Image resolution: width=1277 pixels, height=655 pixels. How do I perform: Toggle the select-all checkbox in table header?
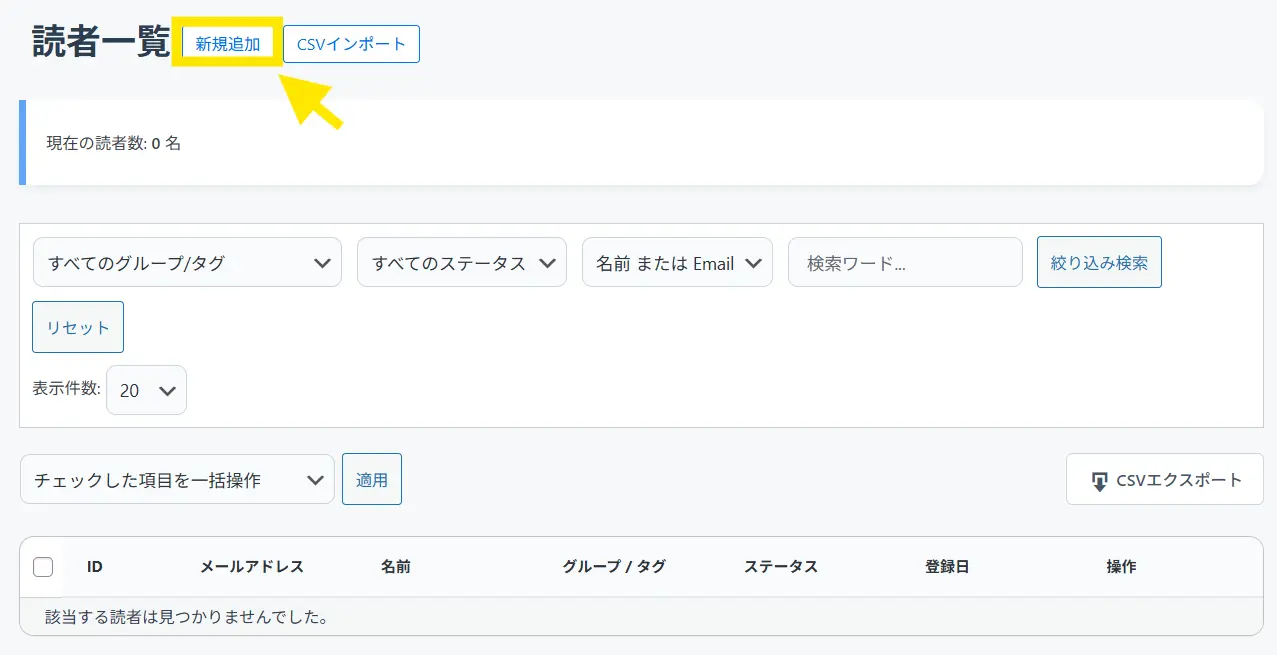[x=43, y=567]
